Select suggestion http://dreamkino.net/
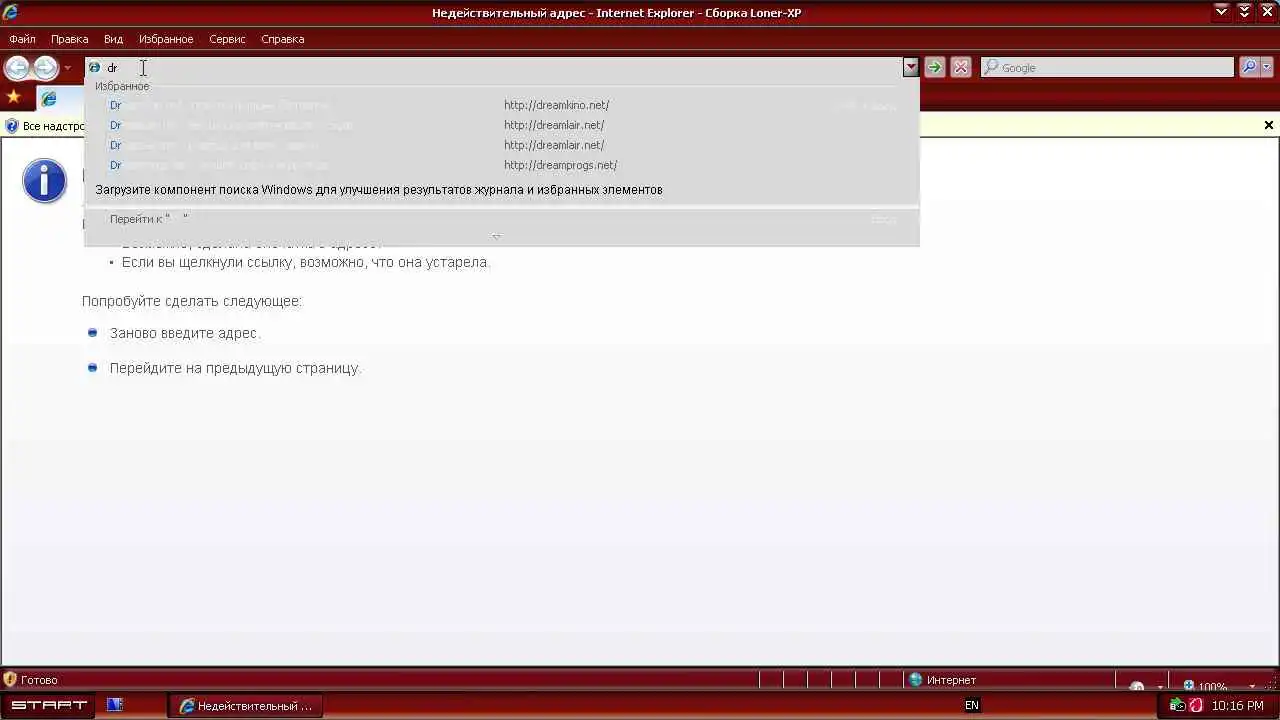 pyautogui.click(x=502, y=105)
